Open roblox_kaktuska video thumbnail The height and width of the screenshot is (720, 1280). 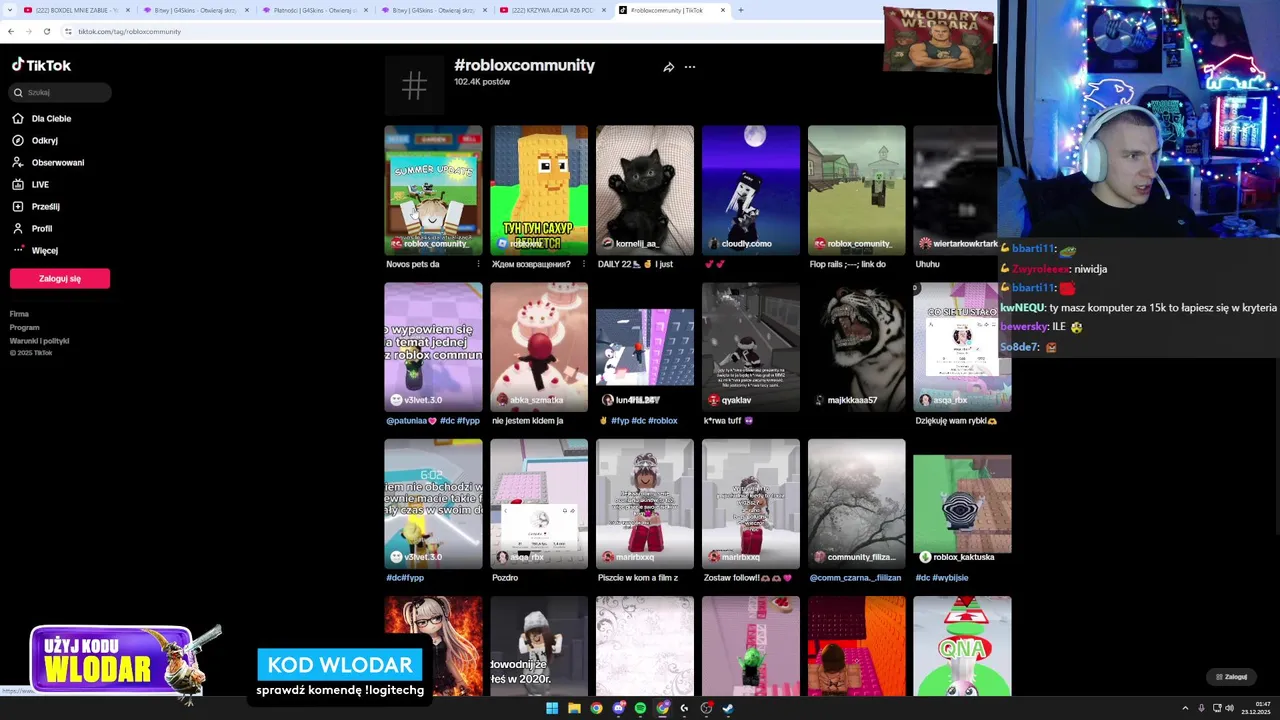(x=962, y=504)
